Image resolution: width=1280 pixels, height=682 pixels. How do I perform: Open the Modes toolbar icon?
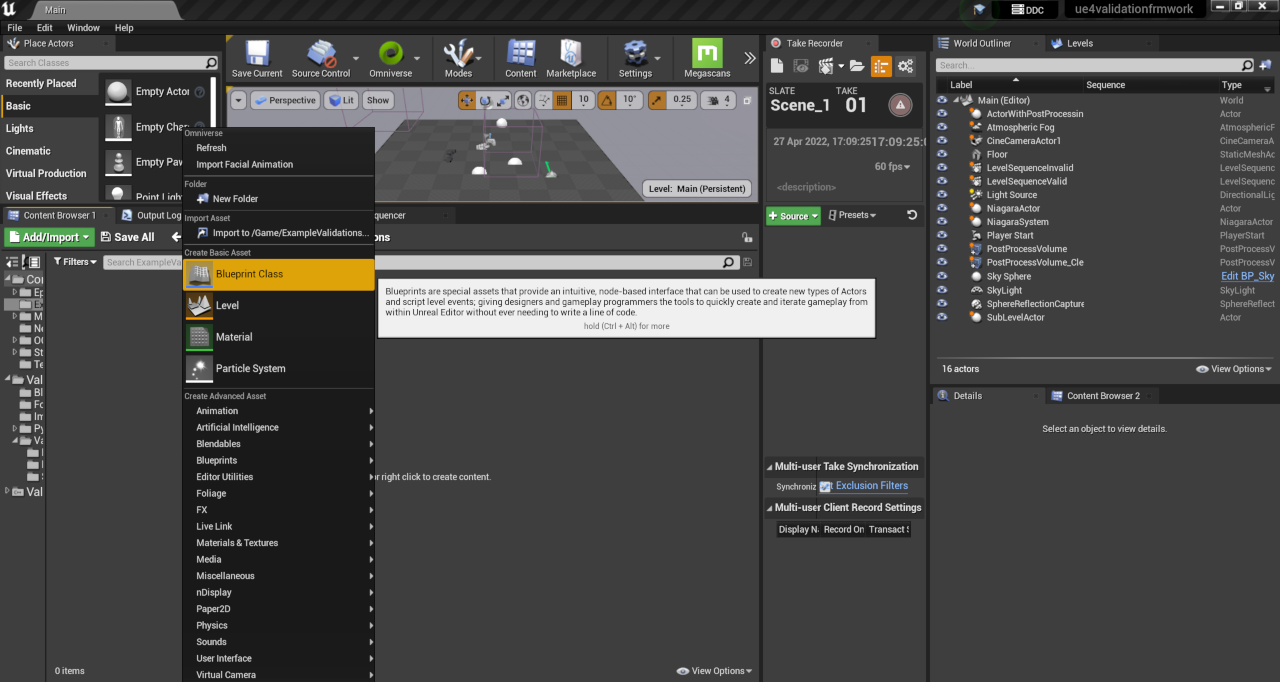click(458, 58)
